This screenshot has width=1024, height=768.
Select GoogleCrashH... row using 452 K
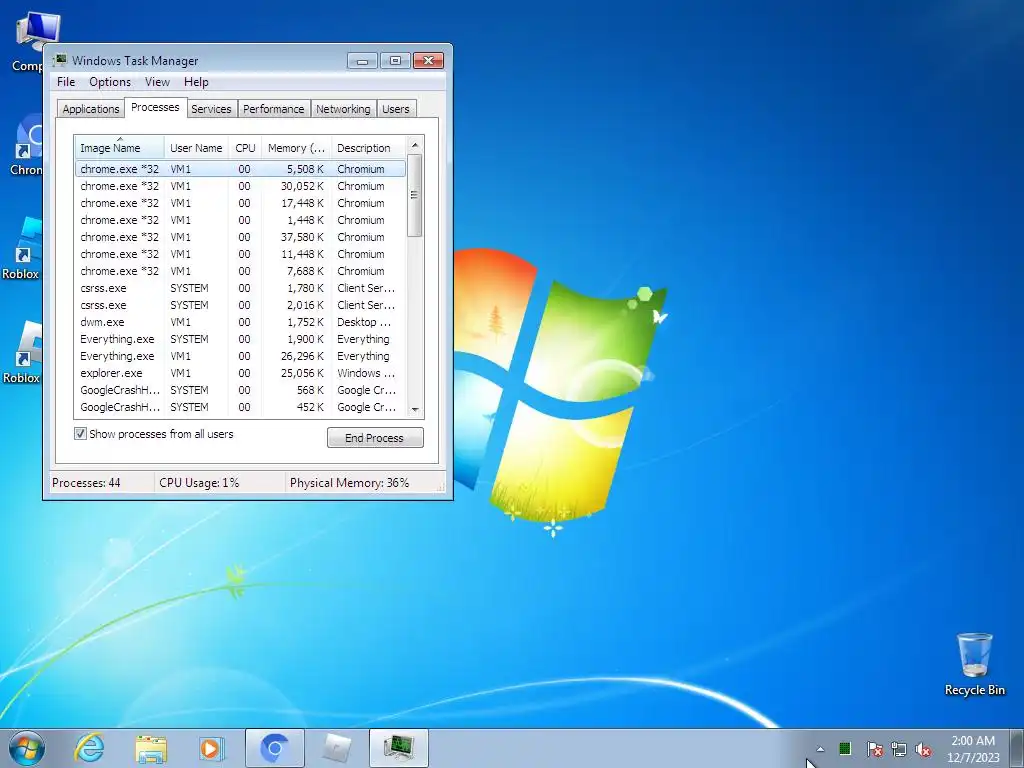tap(240, 407)
